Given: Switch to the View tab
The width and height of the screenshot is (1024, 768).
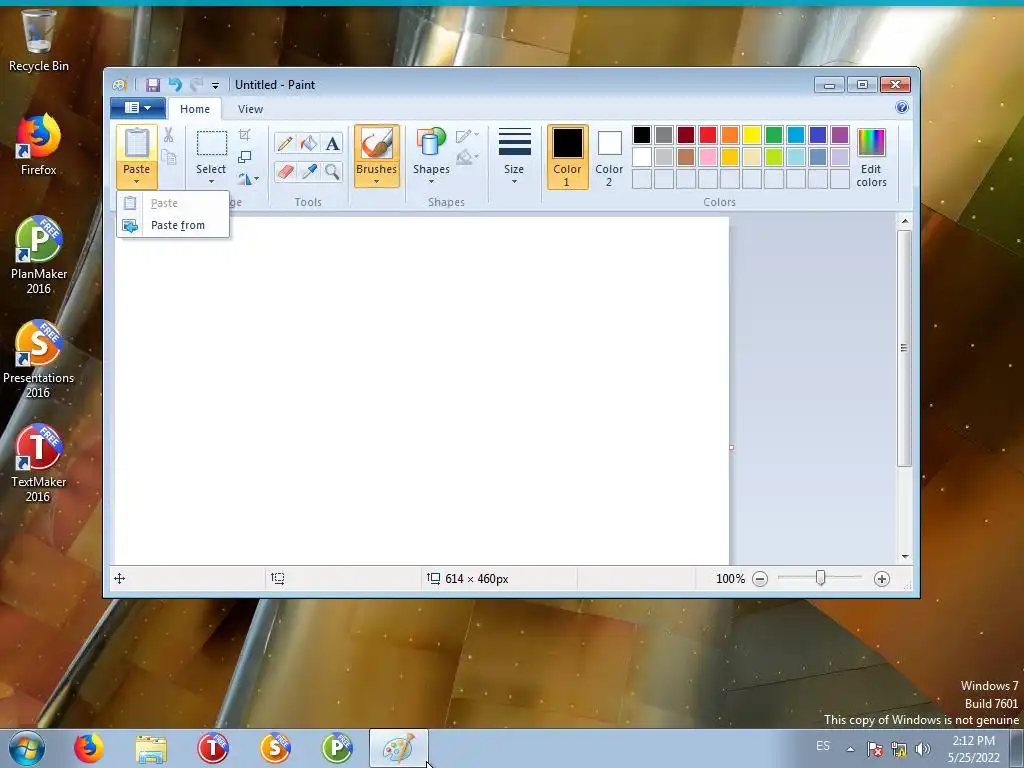Looking at the screenshot, I should 250,109.
